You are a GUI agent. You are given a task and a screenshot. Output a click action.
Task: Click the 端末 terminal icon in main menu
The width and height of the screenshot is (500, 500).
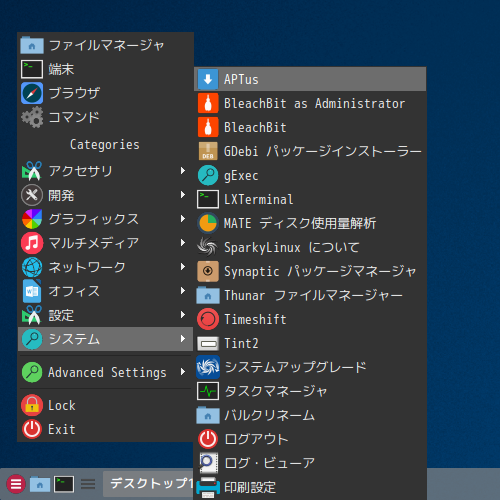(x=32, y=69)
